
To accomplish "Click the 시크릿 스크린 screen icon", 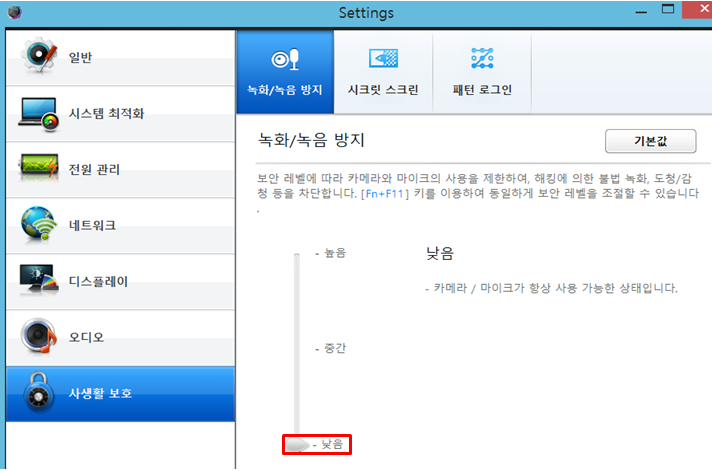I will pyautogui.click(x=383, y=58).
